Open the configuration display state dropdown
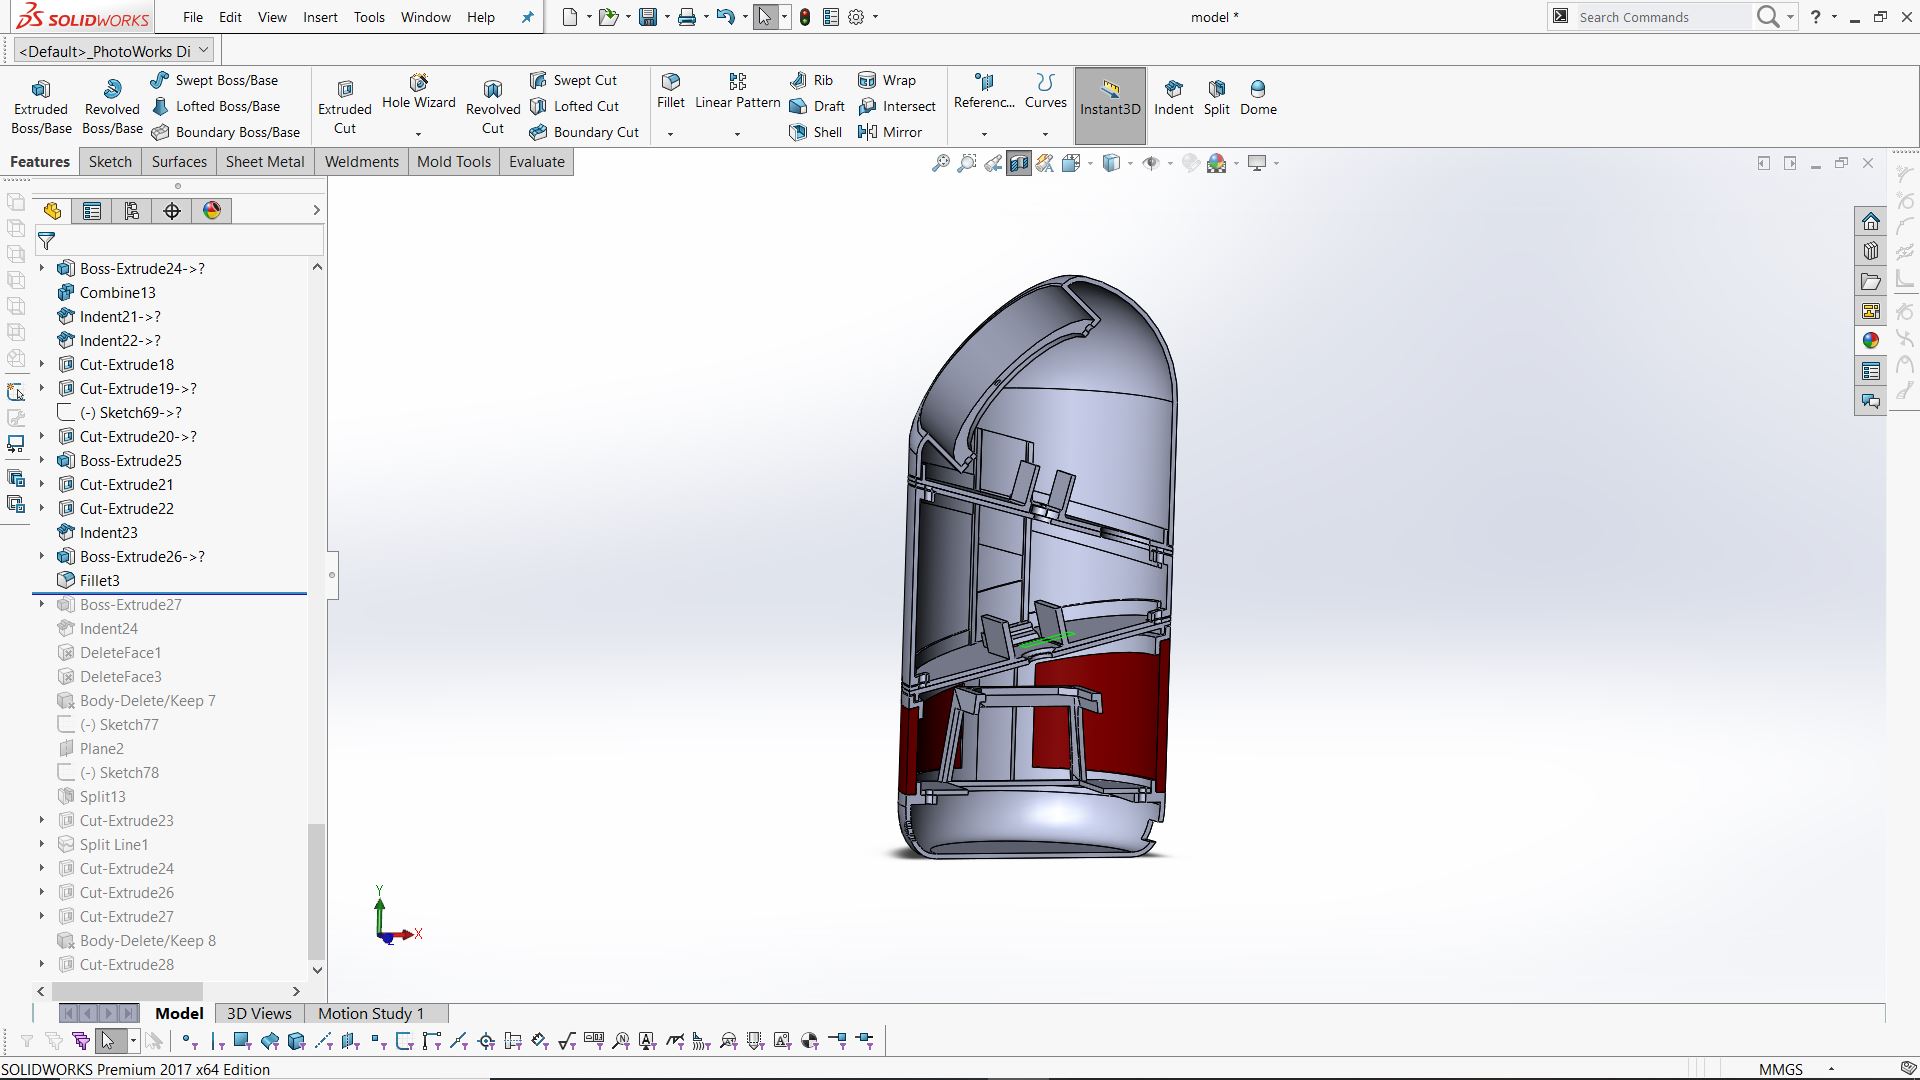 click(x=204, y=50)
